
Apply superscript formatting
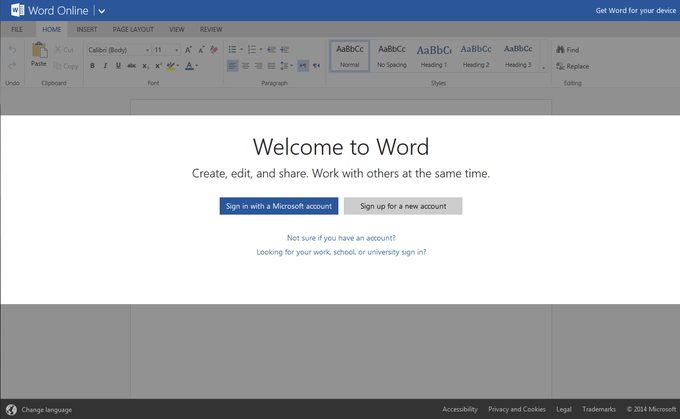[x=158, y=66]
